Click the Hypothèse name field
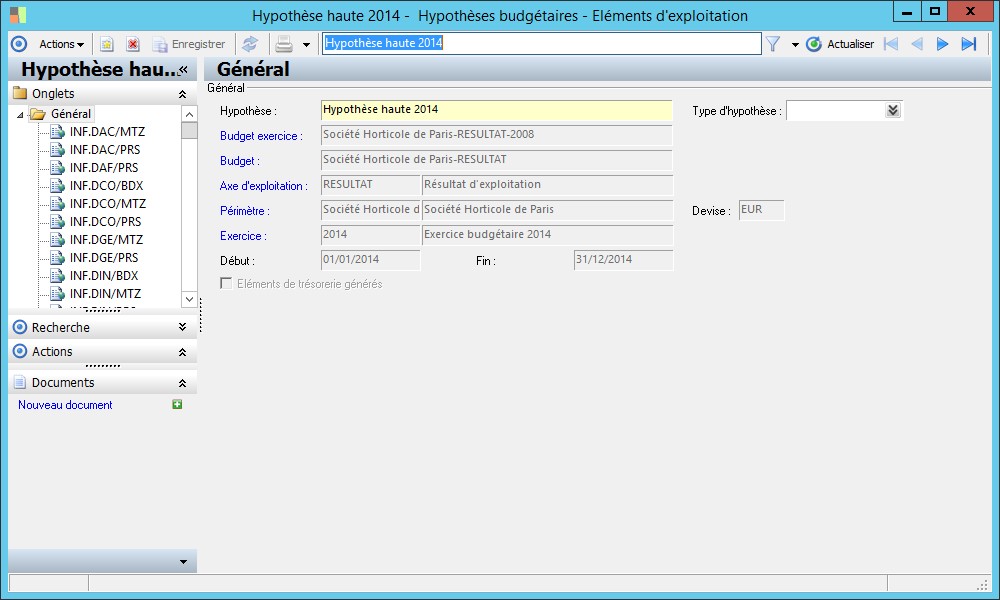The width and height of the screenshot is (1000, 600). 496,110
